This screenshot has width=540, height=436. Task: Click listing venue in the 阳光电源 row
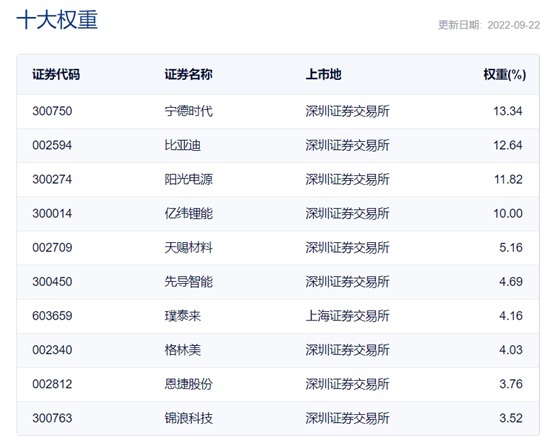(347, 179)
